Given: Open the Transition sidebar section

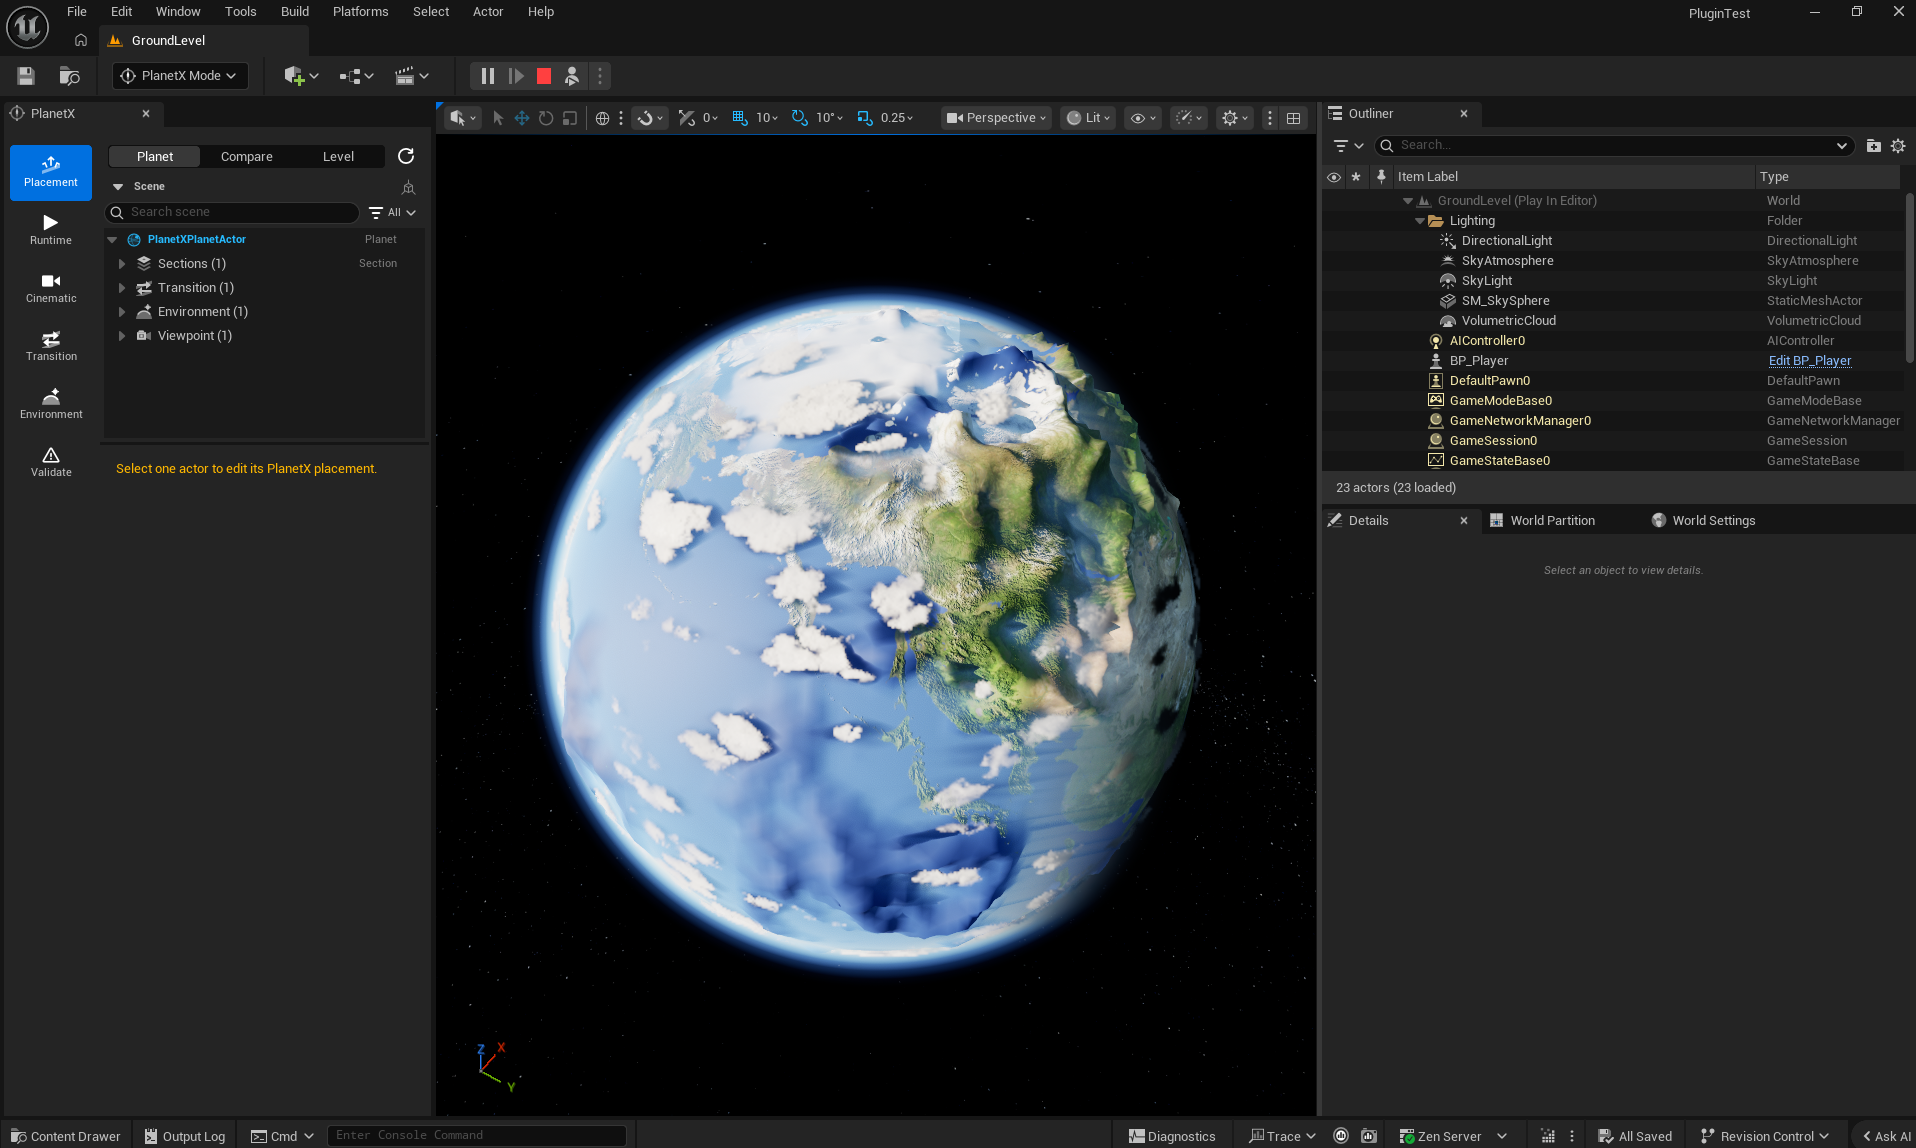Looking at the screenshot, I should [51, 346].
